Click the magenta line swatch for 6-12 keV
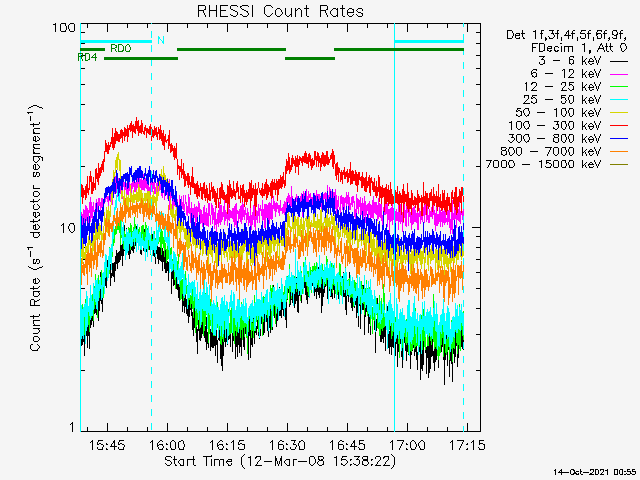Image resolution: width=640 pixels, height=480 pixels. (x=619, y=75)
